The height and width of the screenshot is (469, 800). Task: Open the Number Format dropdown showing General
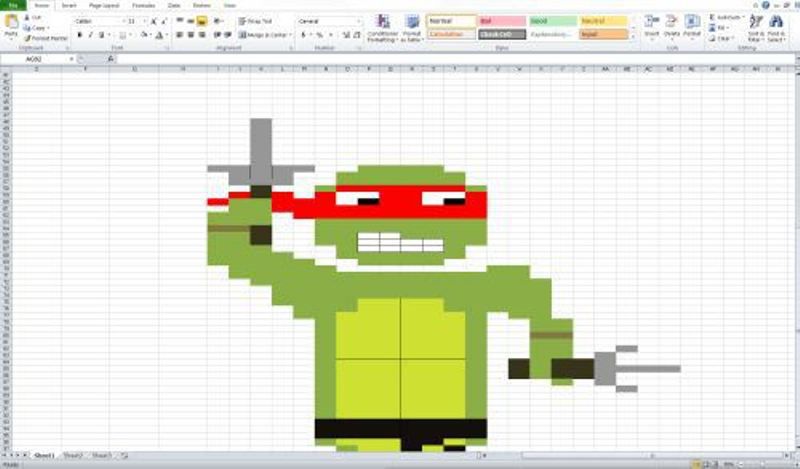[x=359, y=21]
